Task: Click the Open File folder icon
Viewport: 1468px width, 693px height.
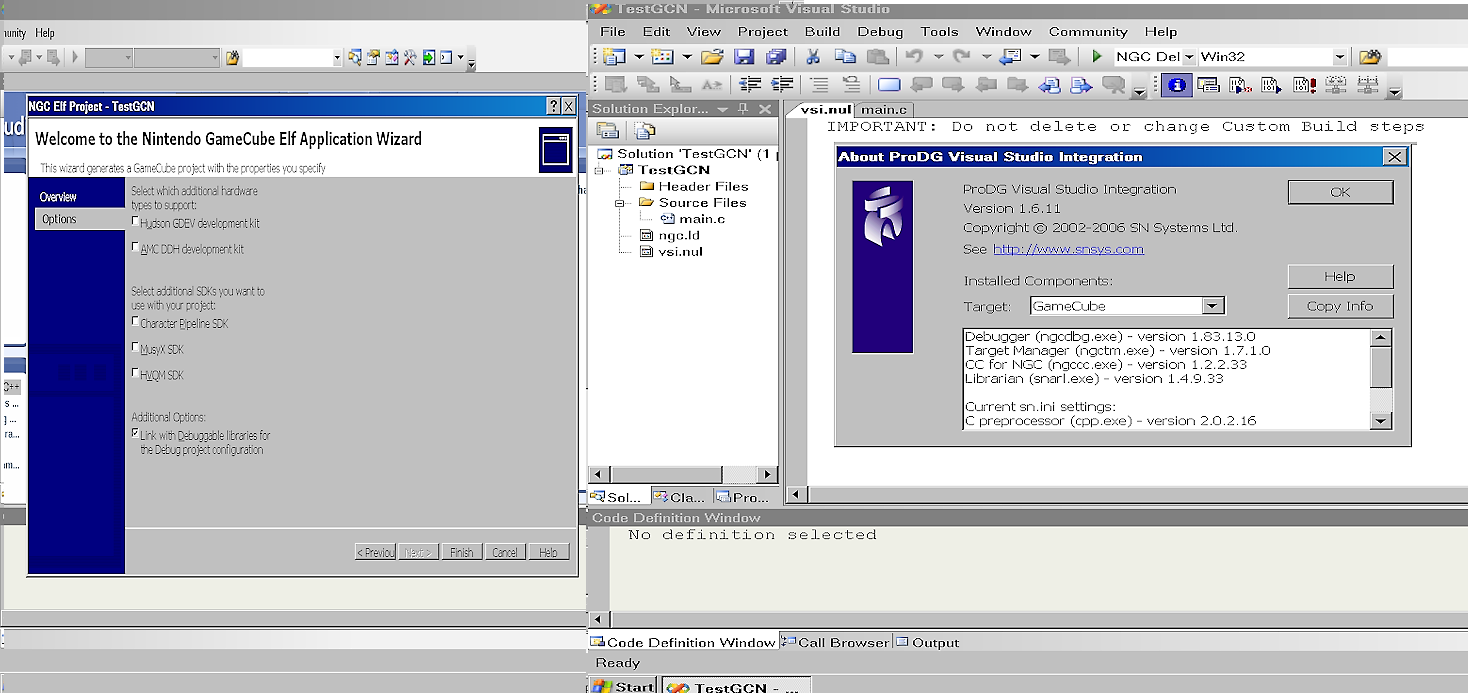Action: [x=712, y=57]
